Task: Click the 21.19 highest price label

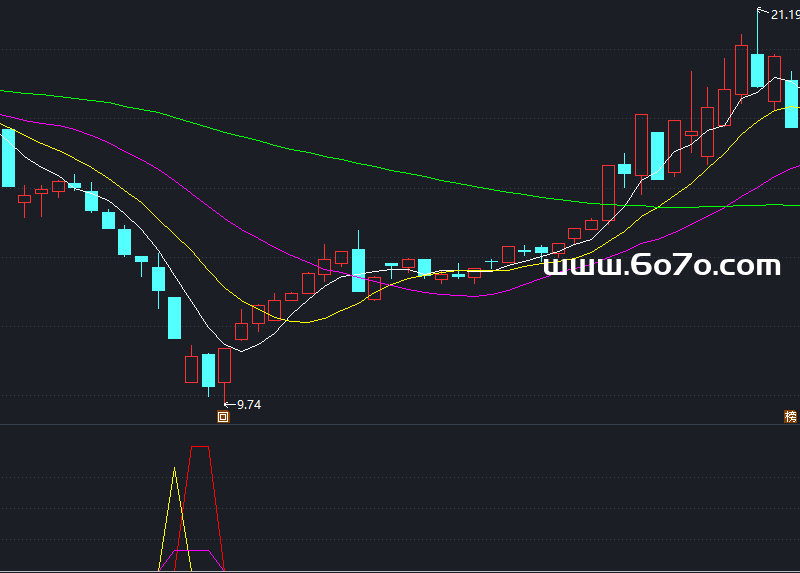Action: pos(785,15)
